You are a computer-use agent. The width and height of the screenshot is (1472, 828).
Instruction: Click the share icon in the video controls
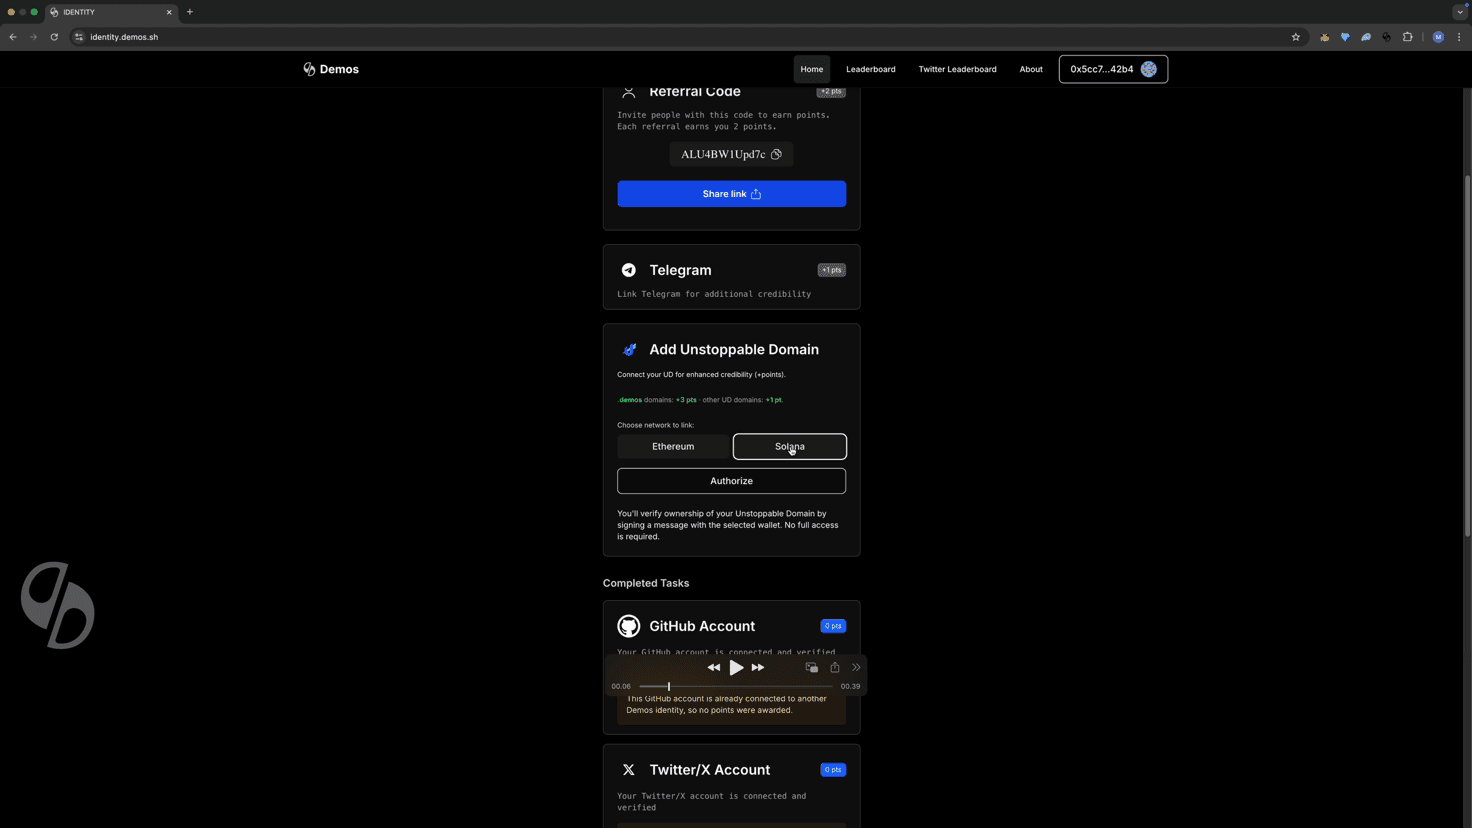[x=835, y=667]
